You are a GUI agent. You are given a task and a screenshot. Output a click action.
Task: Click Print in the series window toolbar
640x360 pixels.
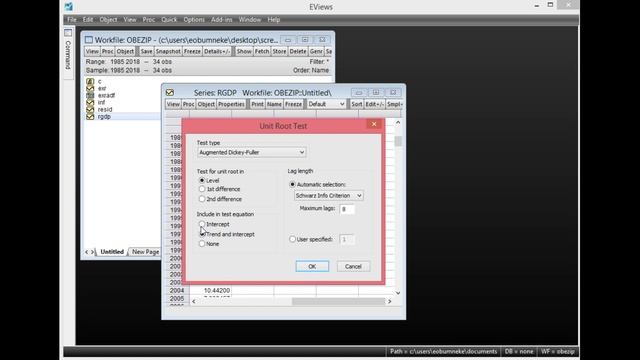click(257, 104)
